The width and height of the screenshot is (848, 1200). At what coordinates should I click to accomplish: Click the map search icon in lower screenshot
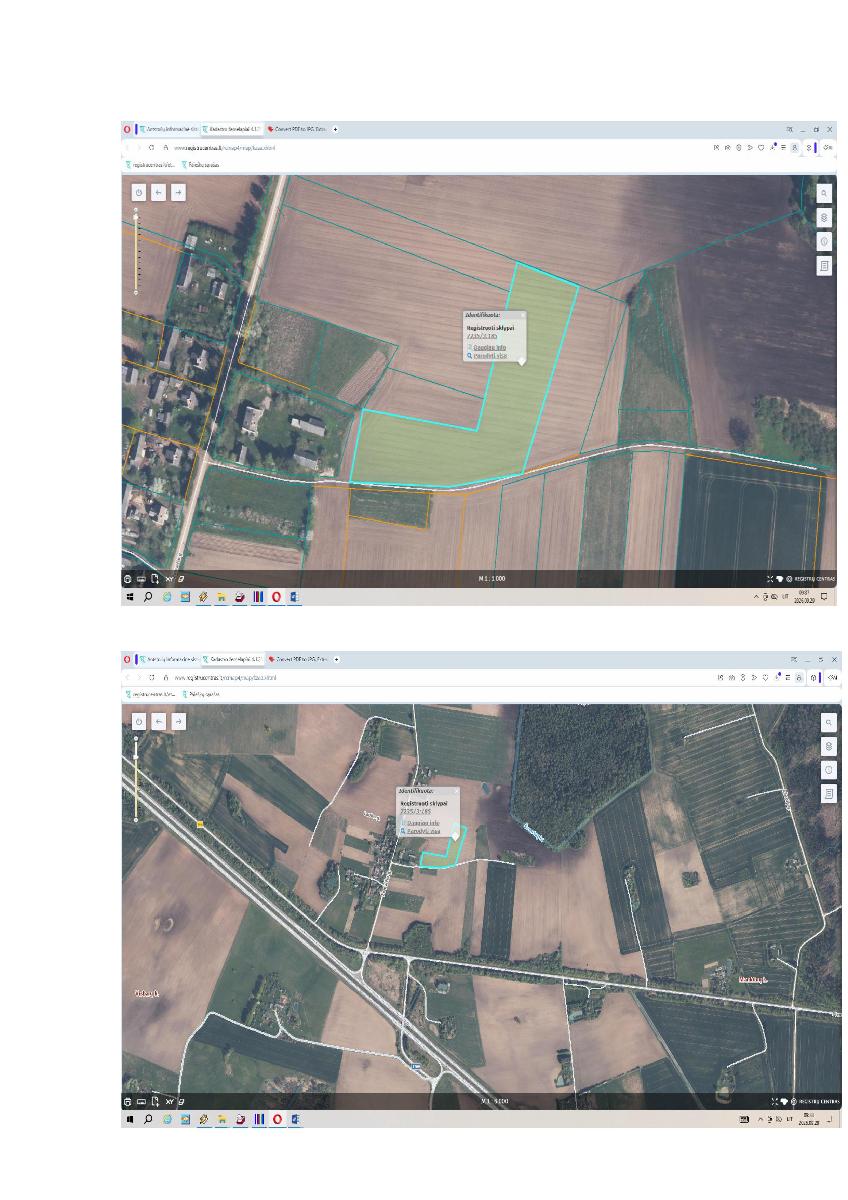coord(829,721)
